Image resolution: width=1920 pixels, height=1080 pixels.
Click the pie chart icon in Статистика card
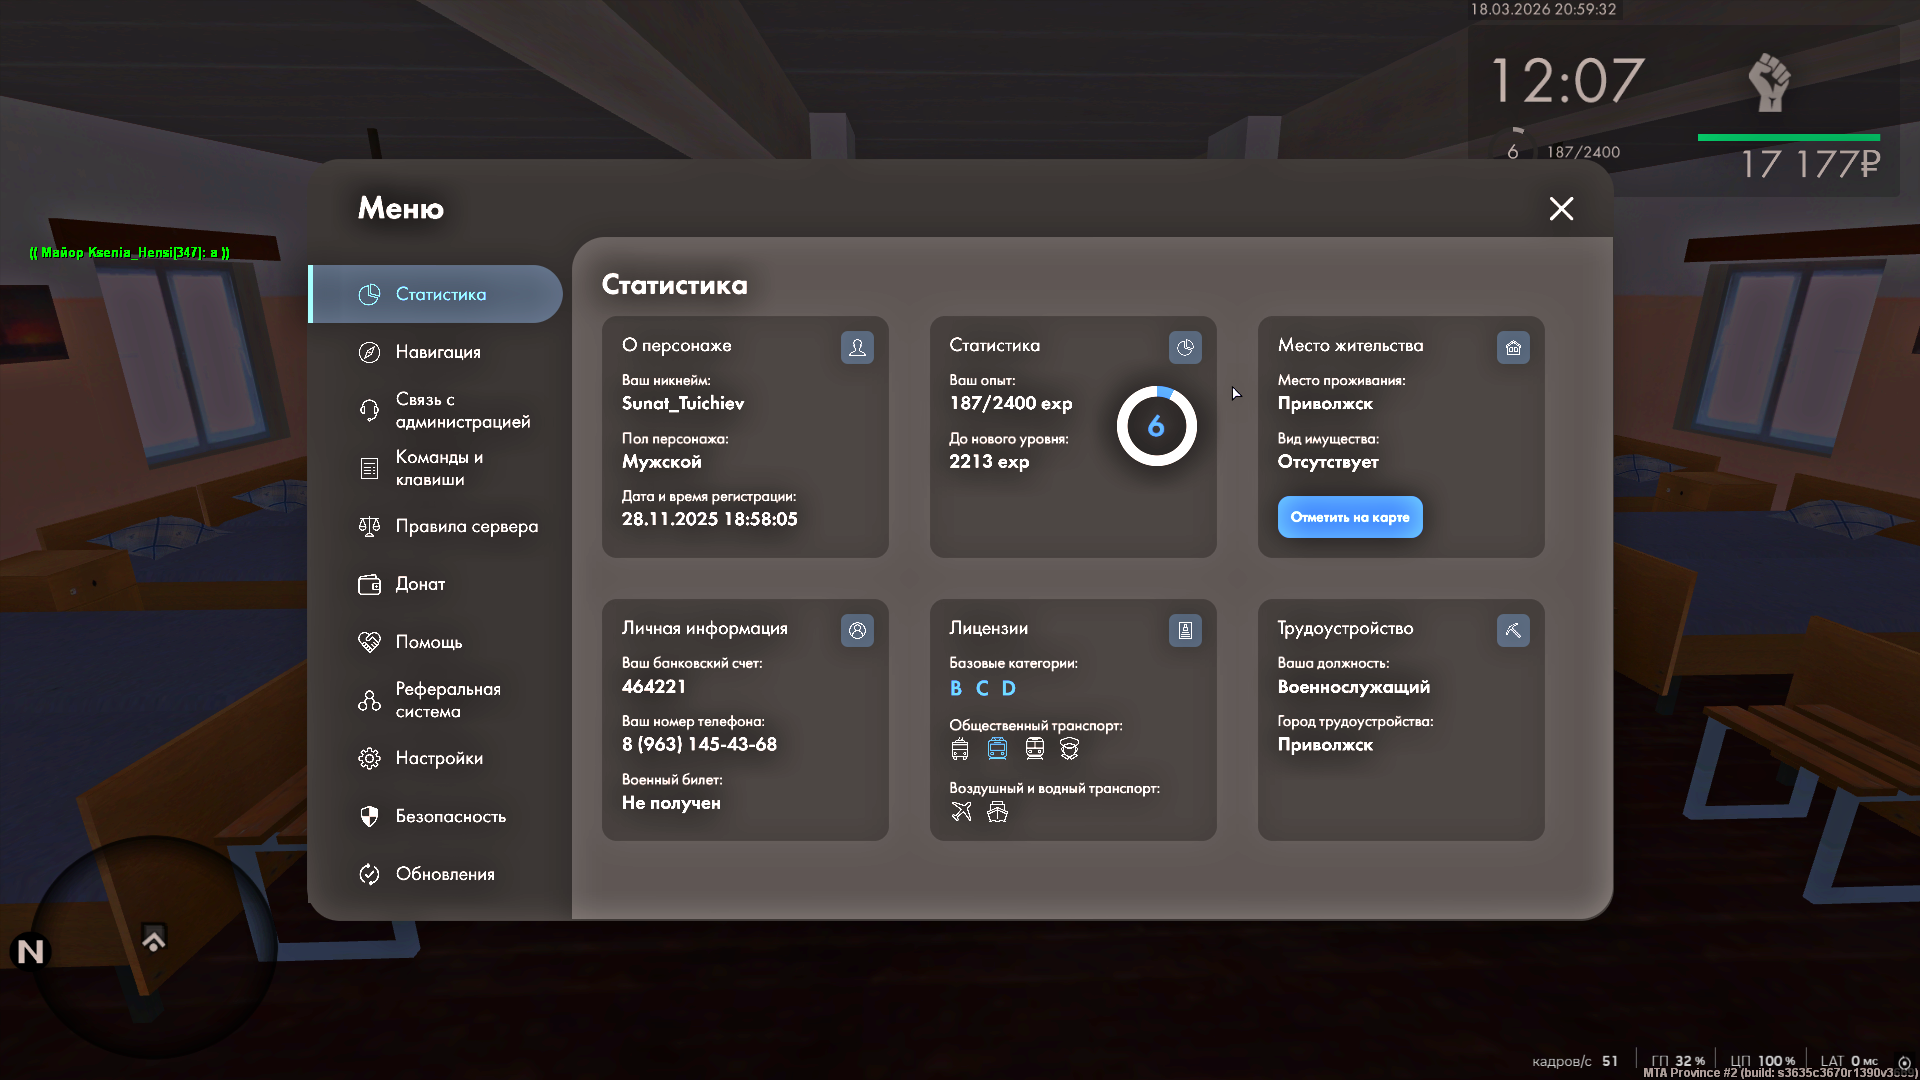click(x=1185, y=347)
